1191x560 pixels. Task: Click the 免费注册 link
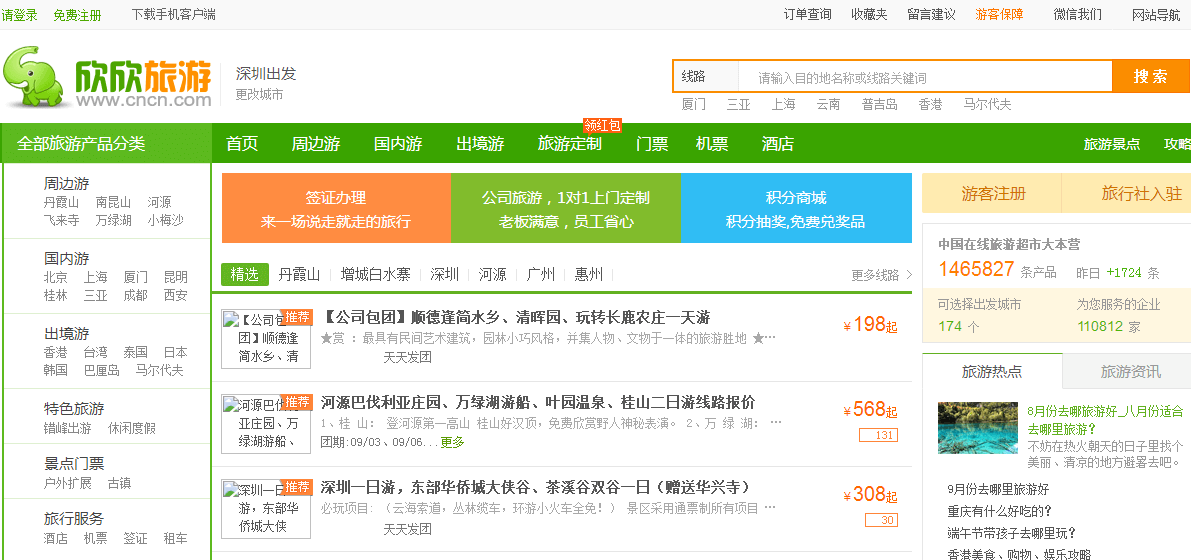click(77, 15)
